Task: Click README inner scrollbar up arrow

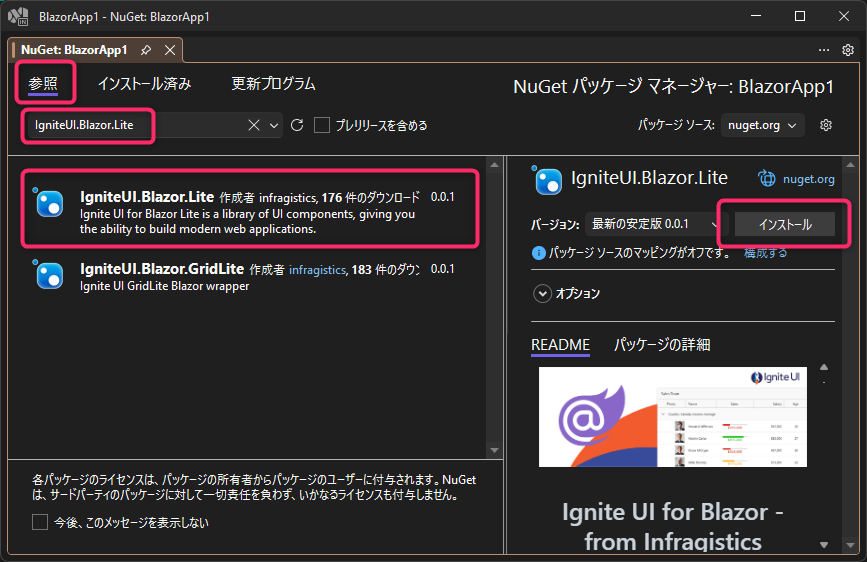Action: (x=824, y=367)
